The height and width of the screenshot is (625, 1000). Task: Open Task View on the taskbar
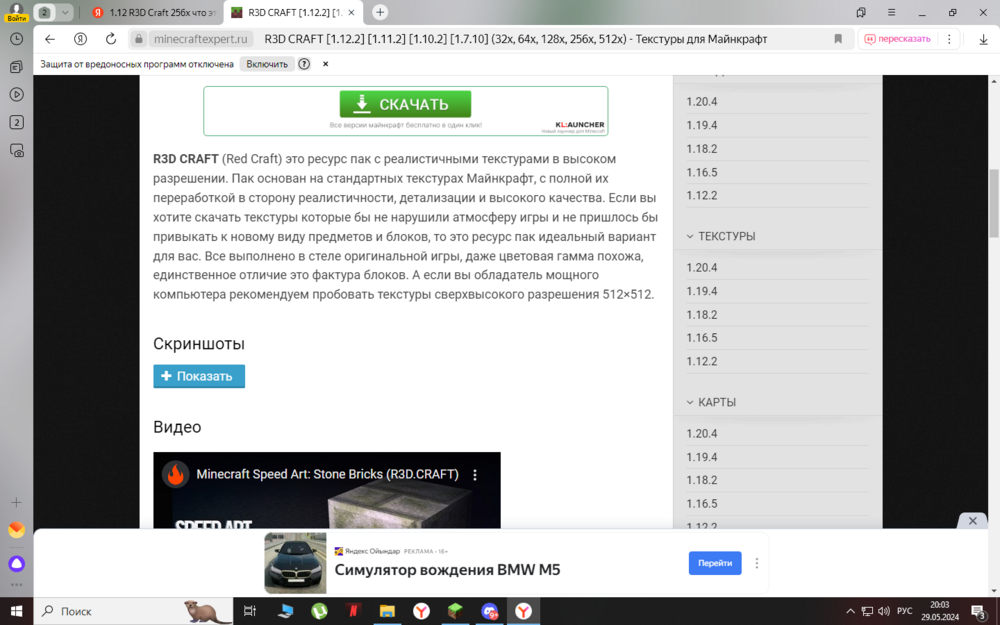click(x=250, y=612)
